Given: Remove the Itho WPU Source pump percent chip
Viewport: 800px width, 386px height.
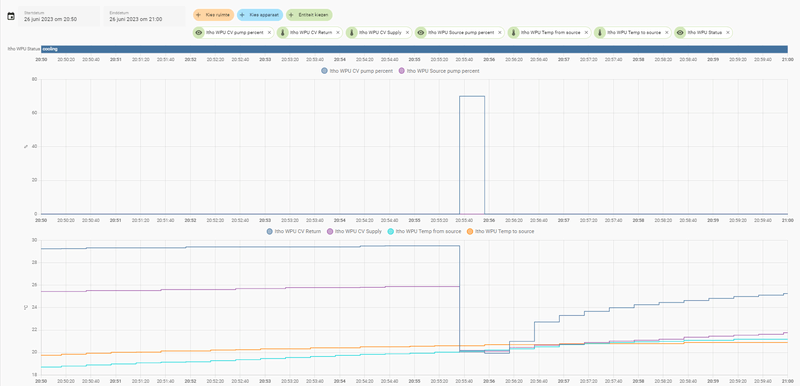Looking at the screenshot, I should tap(500, 33).
